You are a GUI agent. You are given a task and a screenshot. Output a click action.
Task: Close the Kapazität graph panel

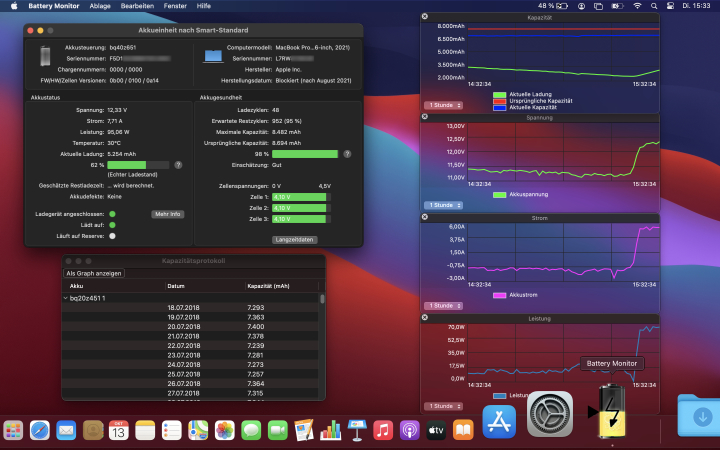425,17
